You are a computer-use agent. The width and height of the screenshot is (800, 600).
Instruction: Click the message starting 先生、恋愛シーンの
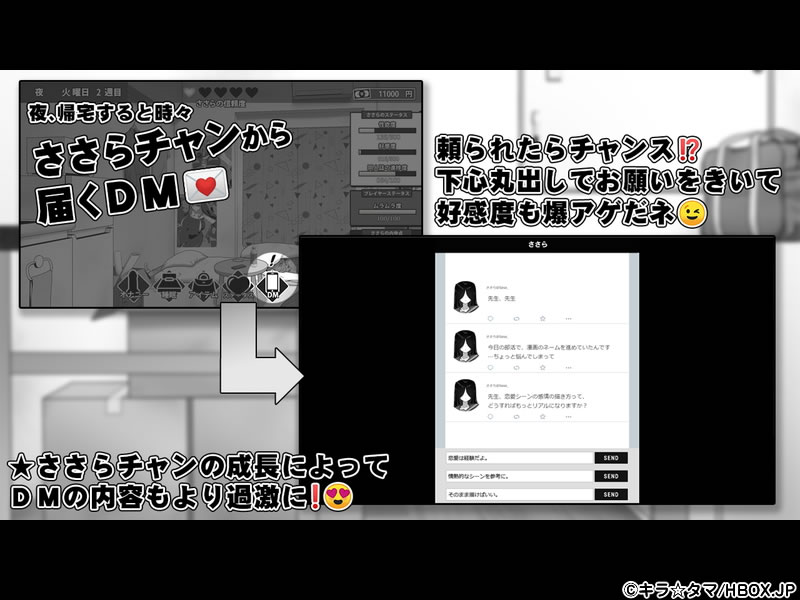537,401
